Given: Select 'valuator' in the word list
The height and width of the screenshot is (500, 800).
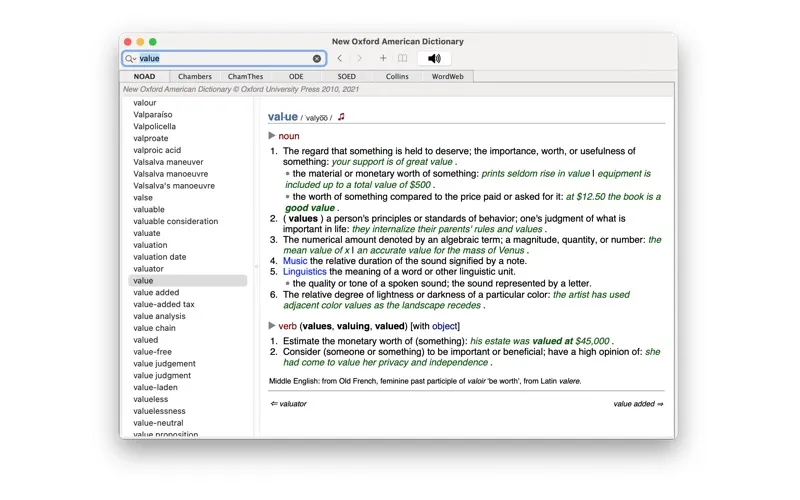Looking at the screenshot, I should coord(148,268).
